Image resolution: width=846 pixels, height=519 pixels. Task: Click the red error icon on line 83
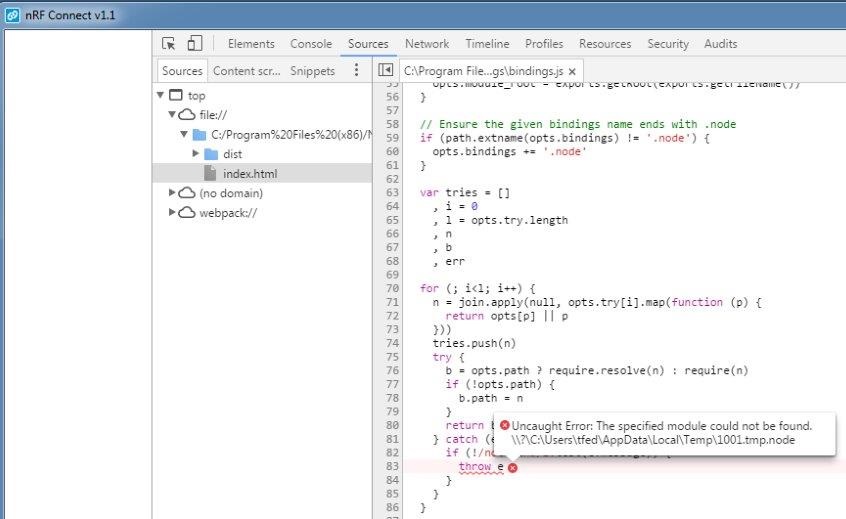[x=513, y=468]
